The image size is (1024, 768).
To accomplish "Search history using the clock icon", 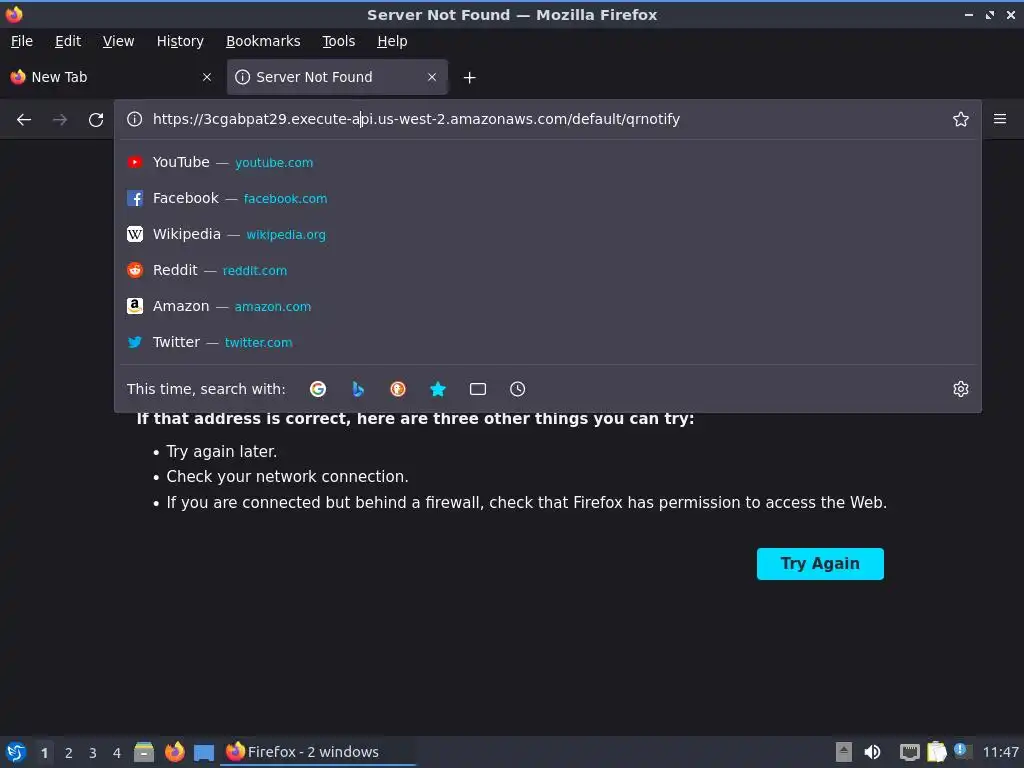I will tap(517, 389).
